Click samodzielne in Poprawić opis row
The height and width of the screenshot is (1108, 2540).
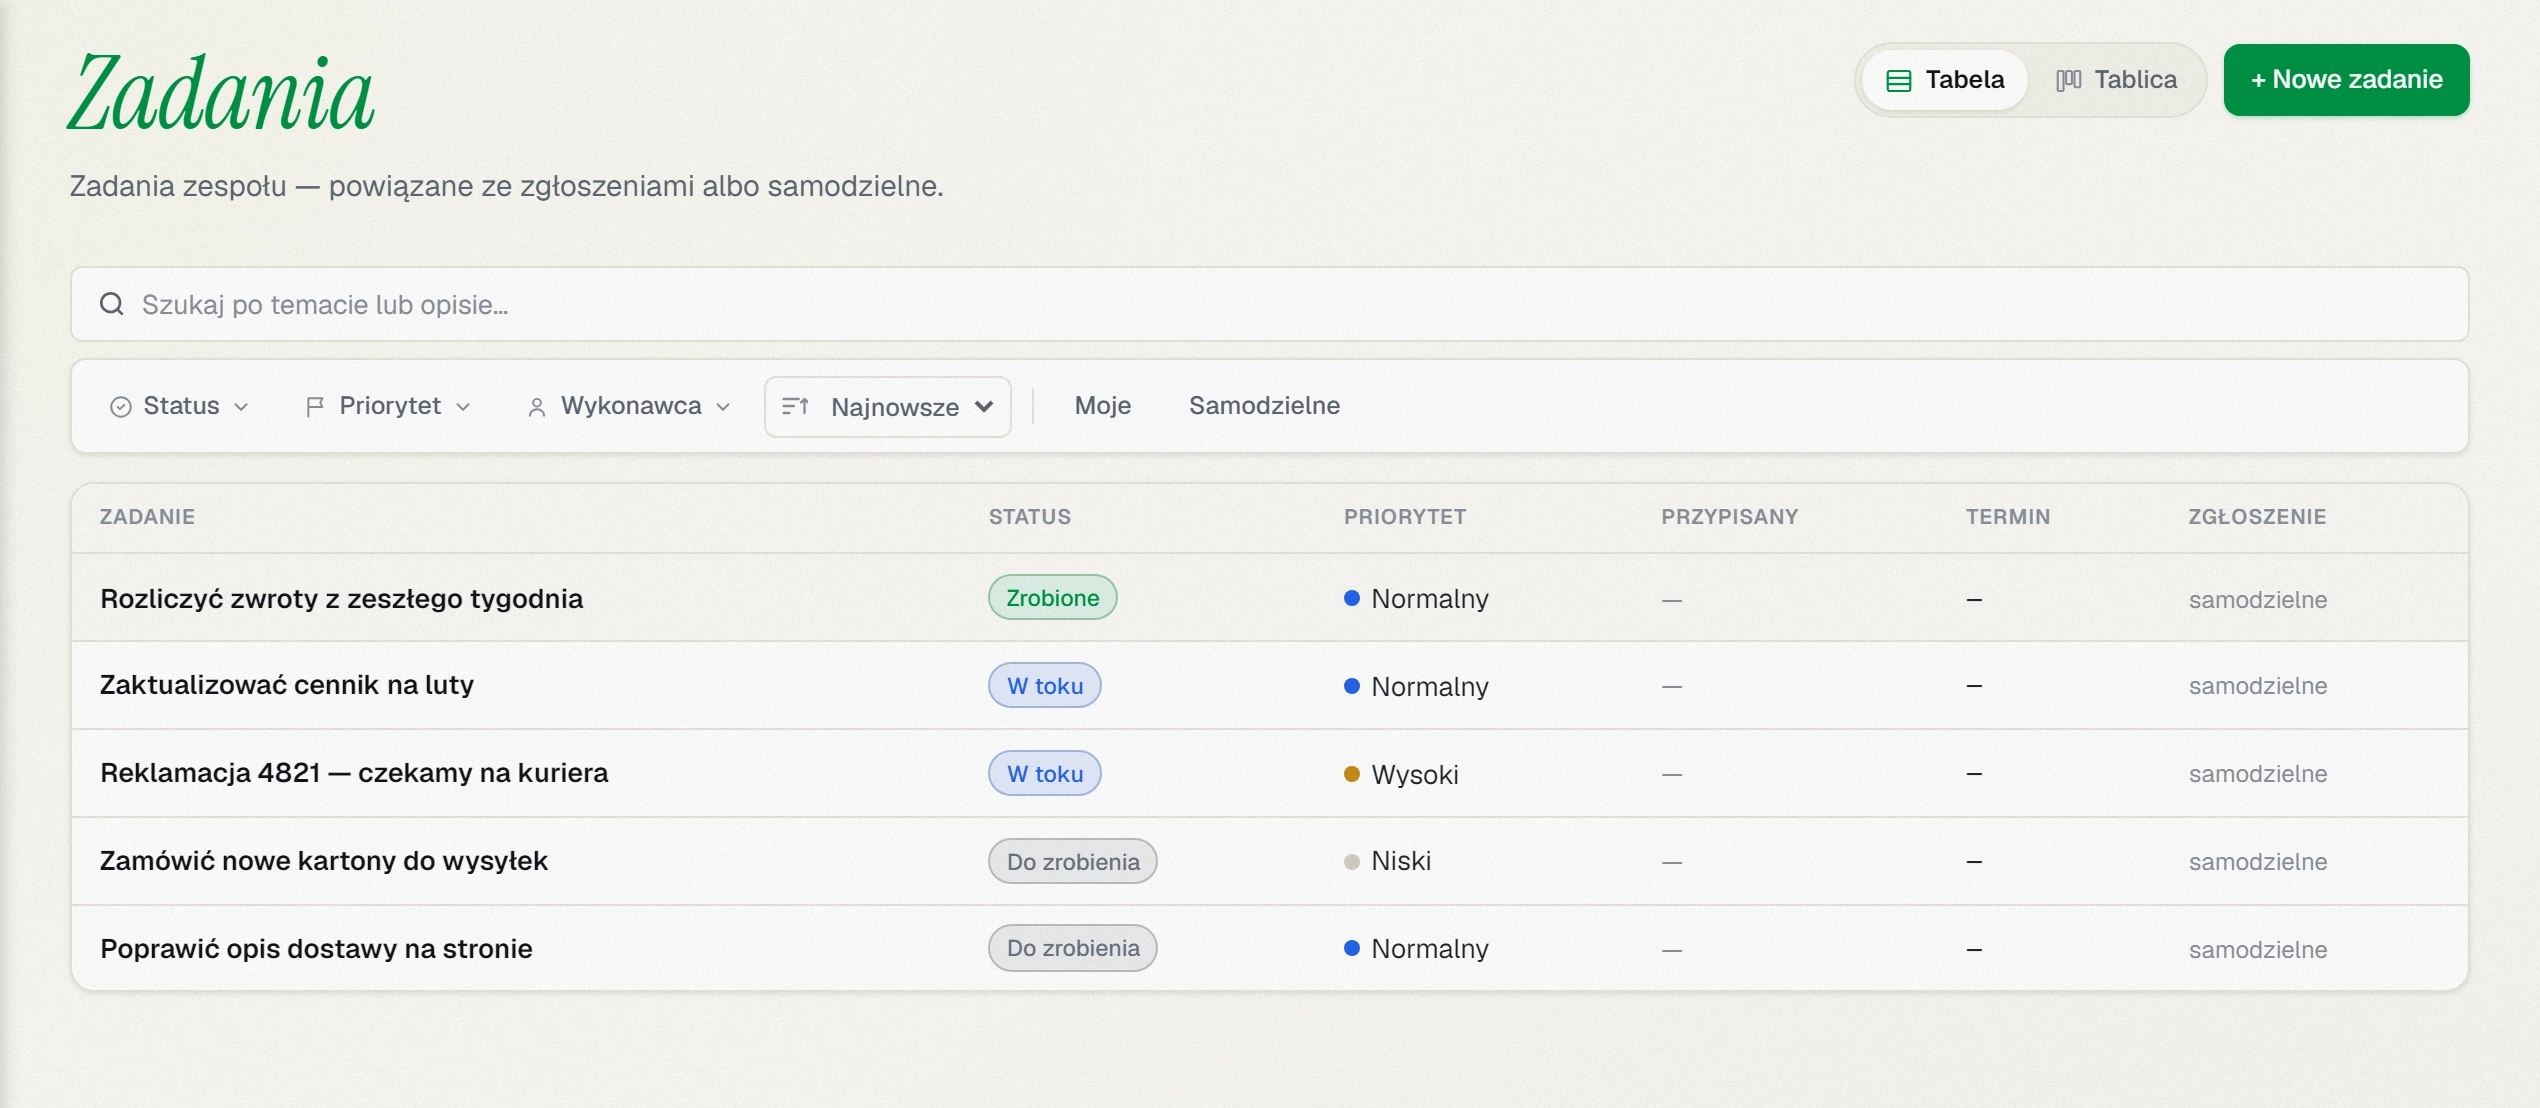(2257, 949)
